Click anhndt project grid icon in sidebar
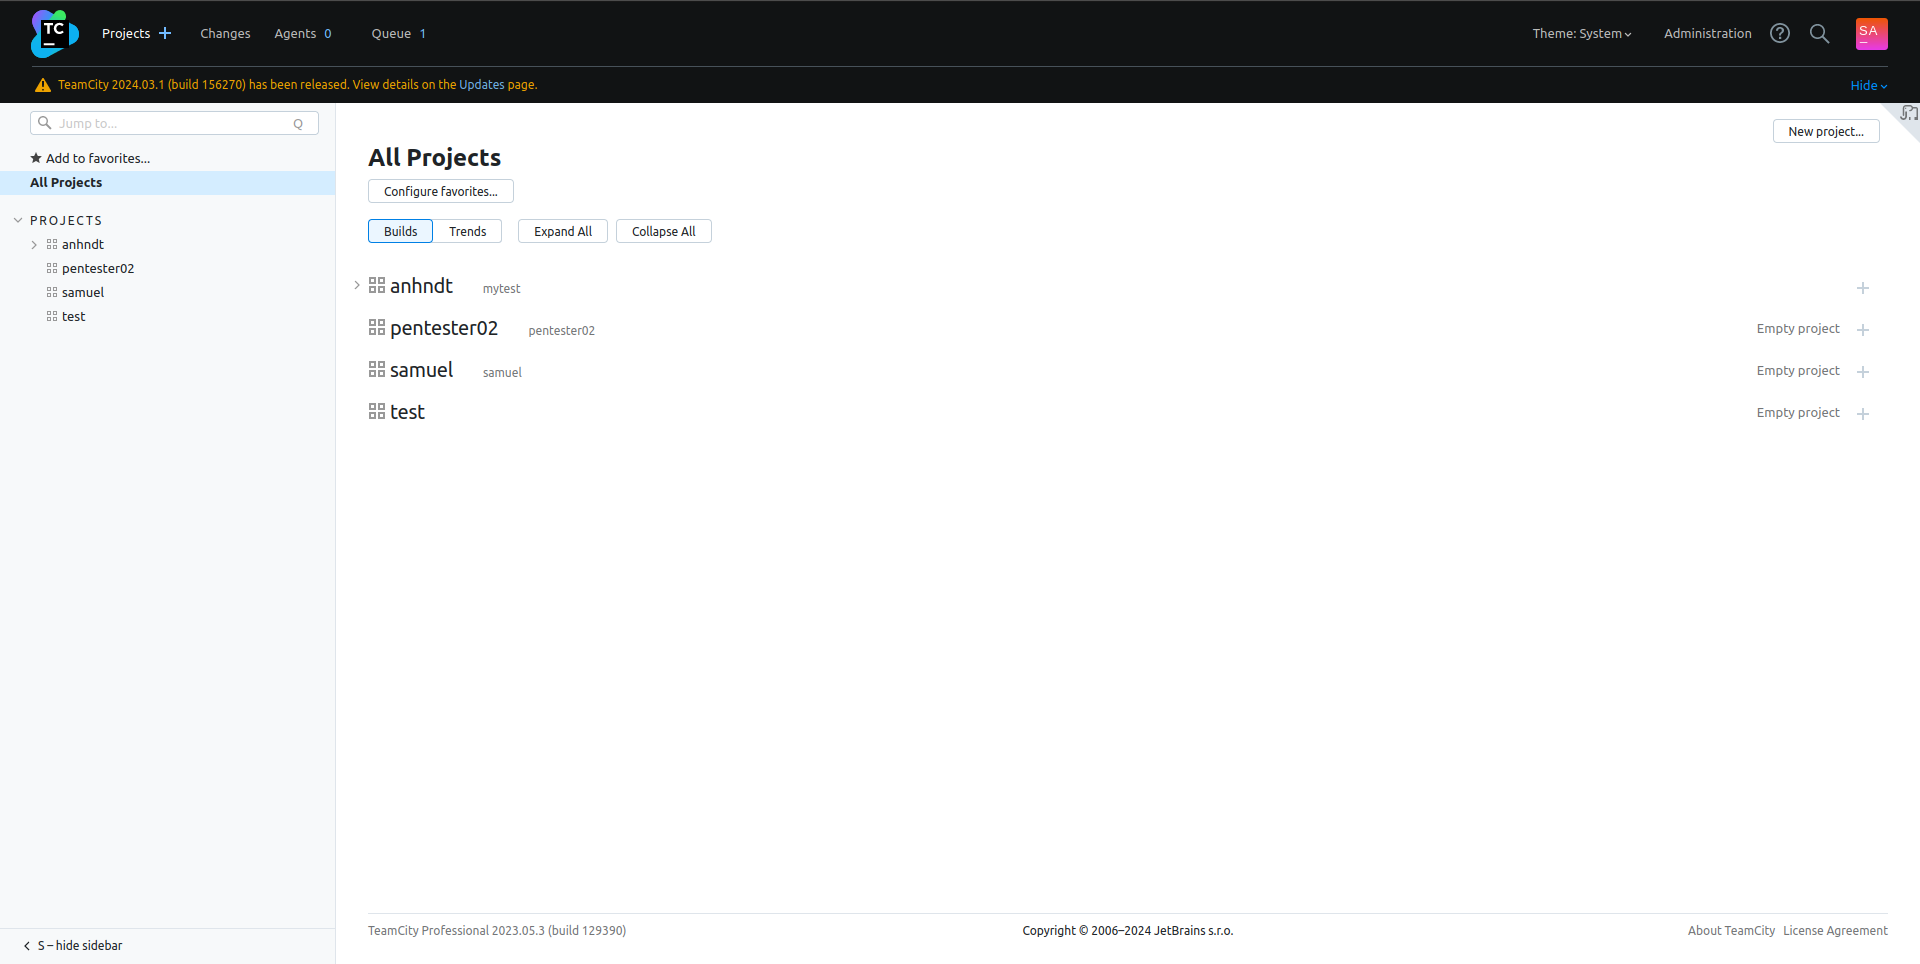 click(x=52, y=244)
